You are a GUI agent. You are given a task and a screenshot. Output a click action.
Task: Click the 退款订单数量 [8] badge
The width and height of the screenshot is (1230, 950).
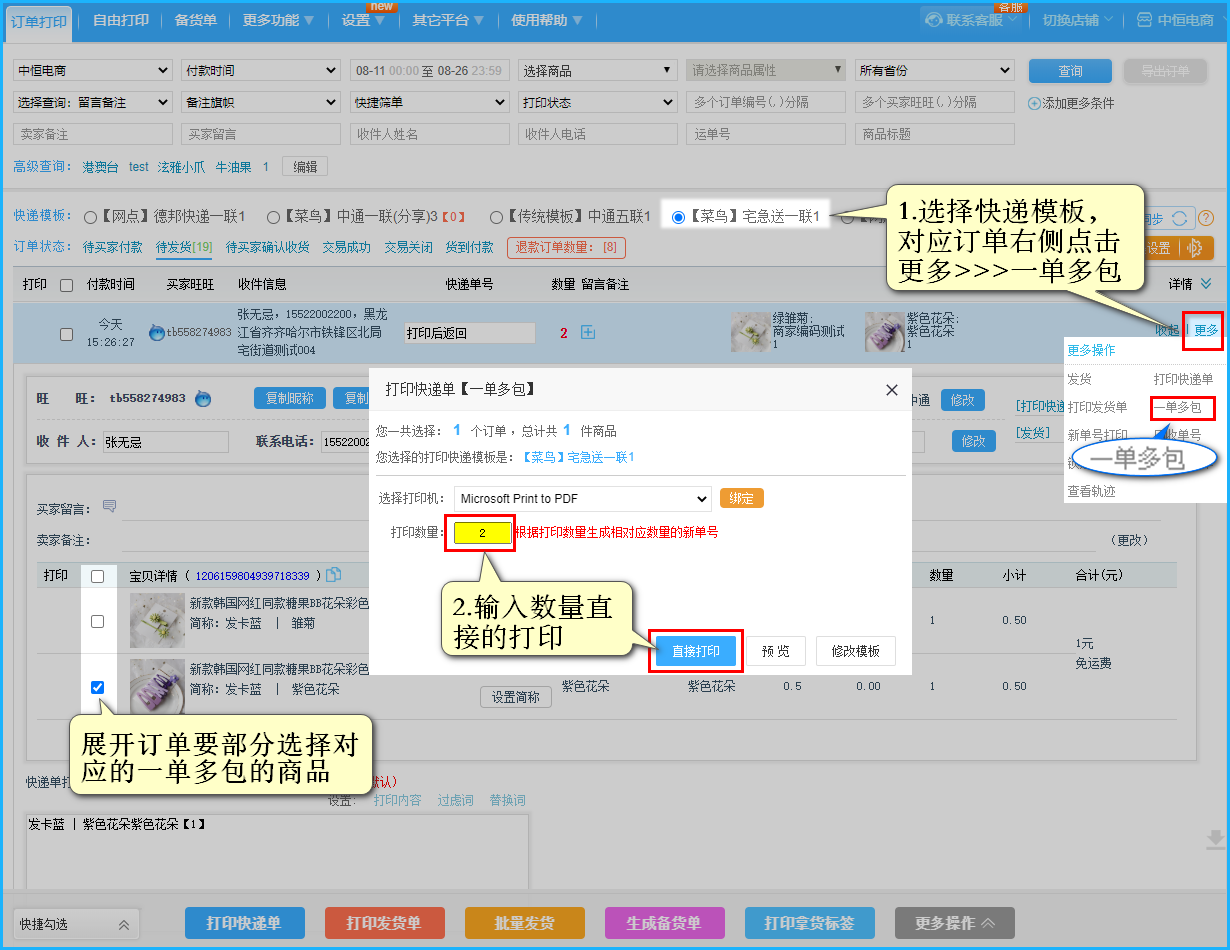[x=566, y=247]
